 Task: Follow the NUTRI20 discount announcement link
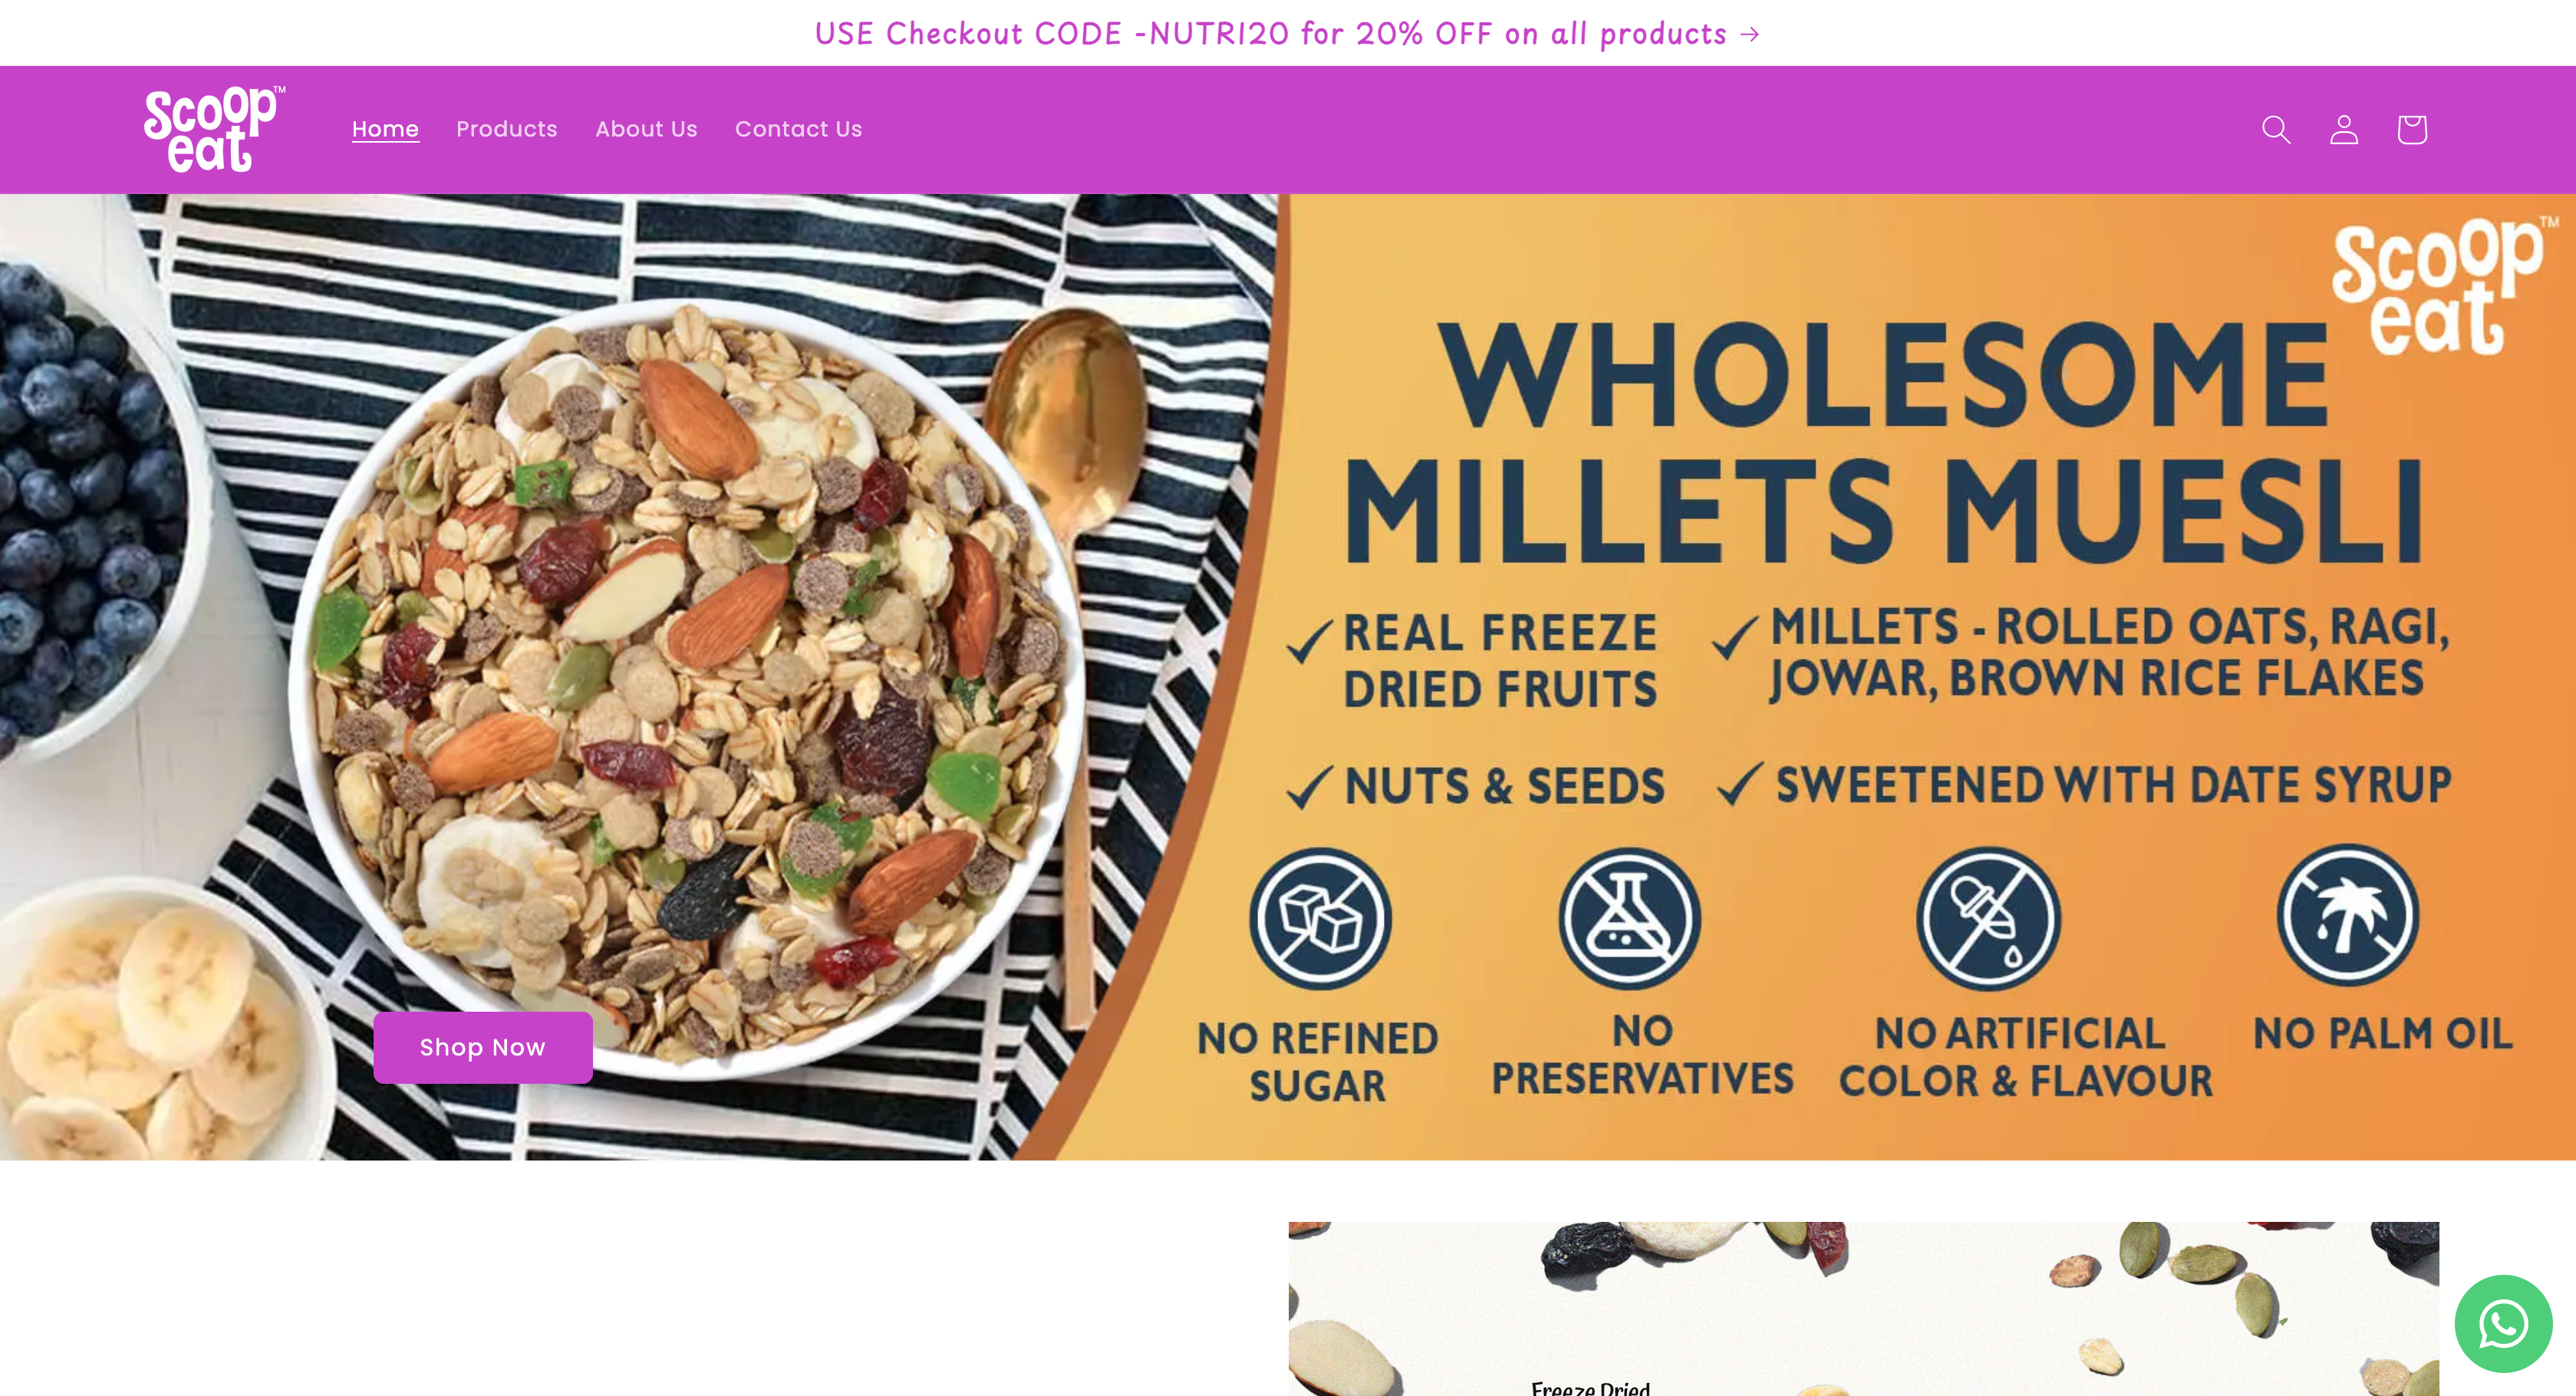pos(1287,34)
